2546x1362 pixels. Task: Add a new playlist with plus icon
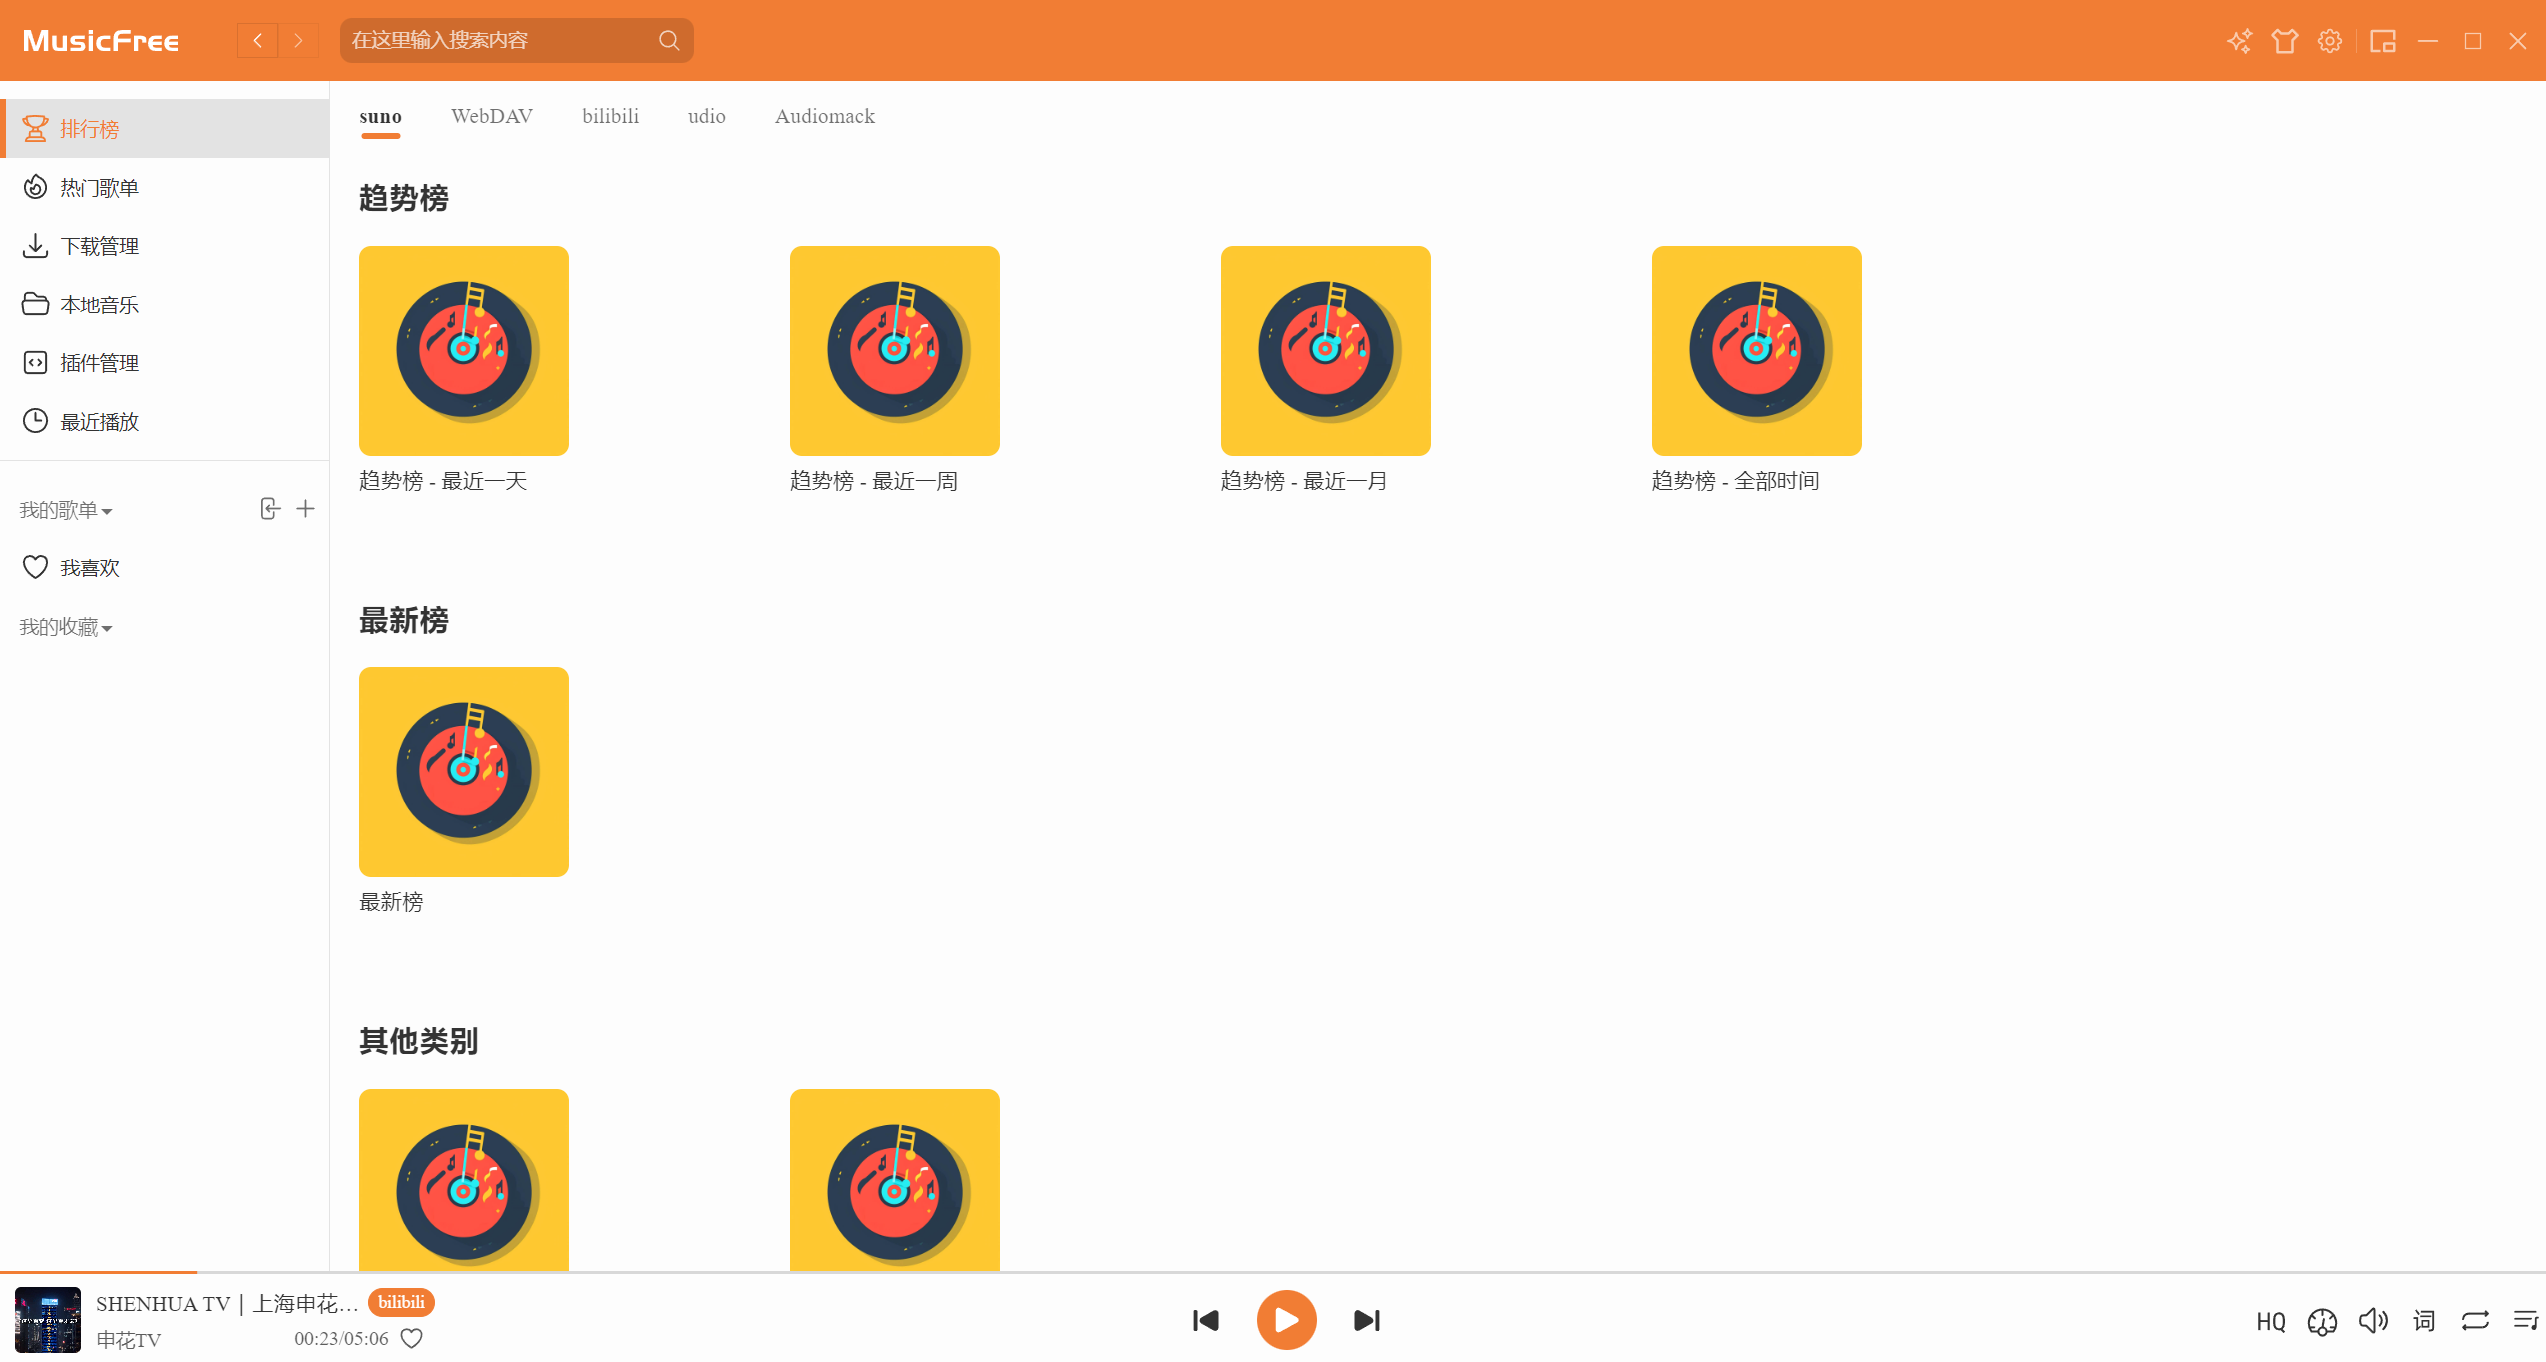tap(306, 509)
